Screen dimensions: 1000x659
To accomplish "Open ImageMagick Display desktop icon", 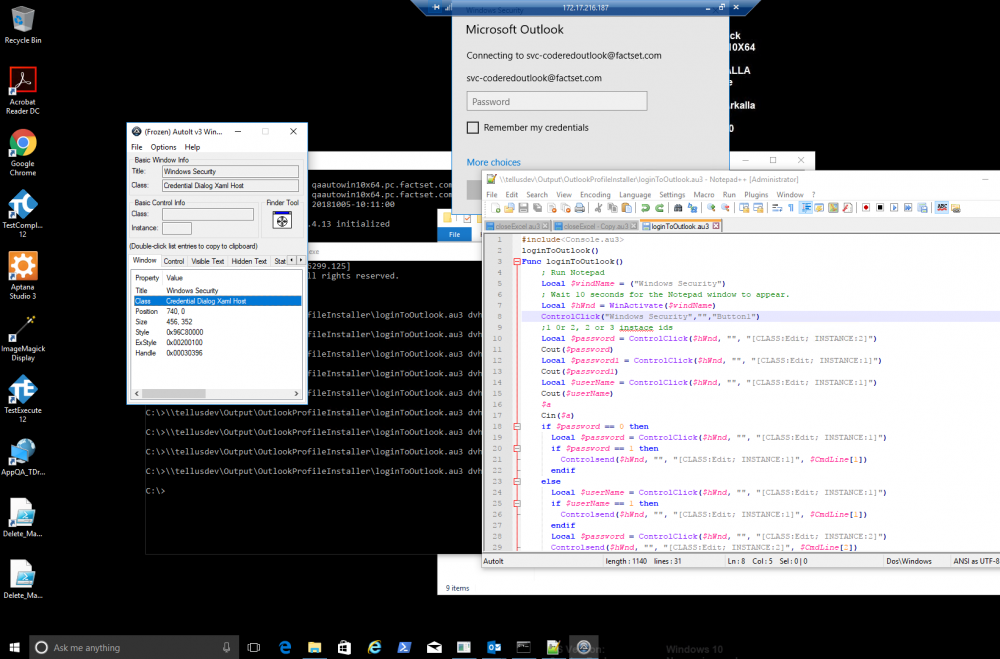I will pos(23,338).
